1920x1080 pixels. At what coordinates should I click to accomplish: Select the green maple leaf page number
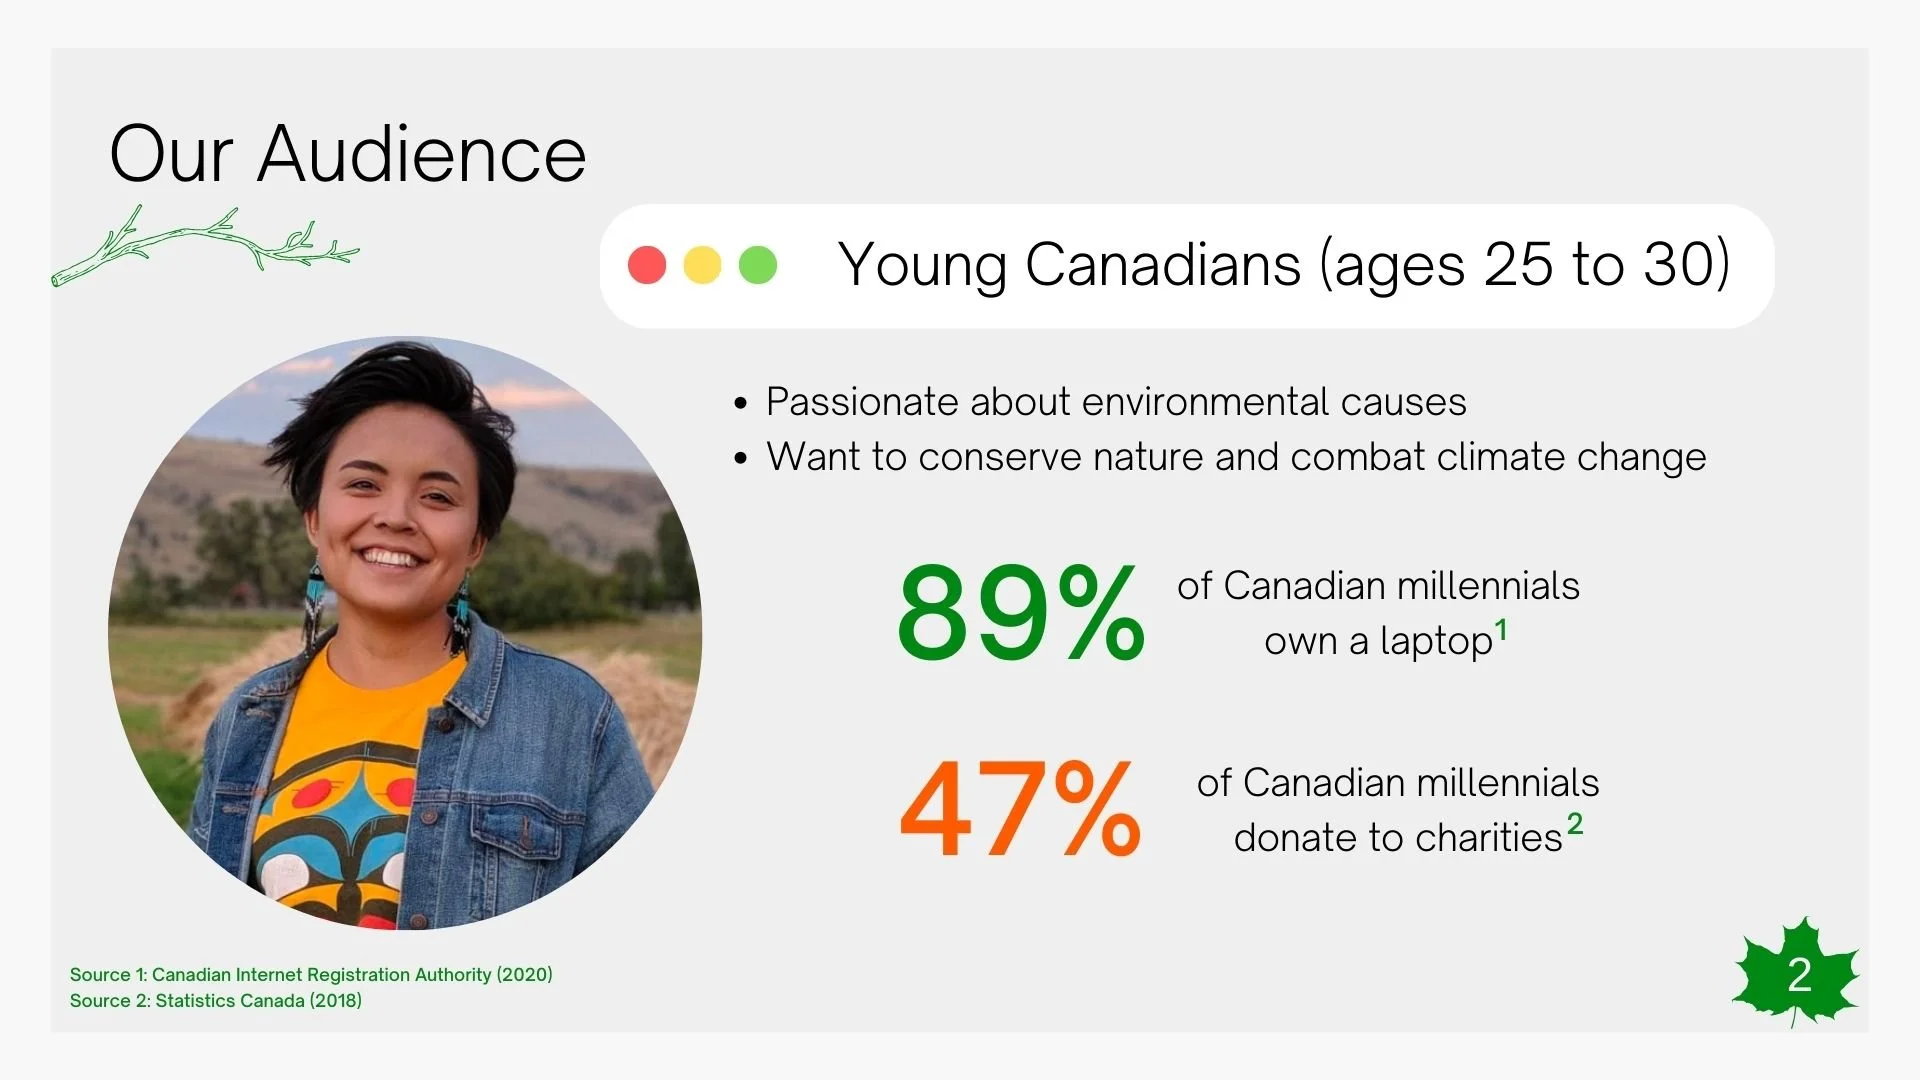(x=1796, y=972)
